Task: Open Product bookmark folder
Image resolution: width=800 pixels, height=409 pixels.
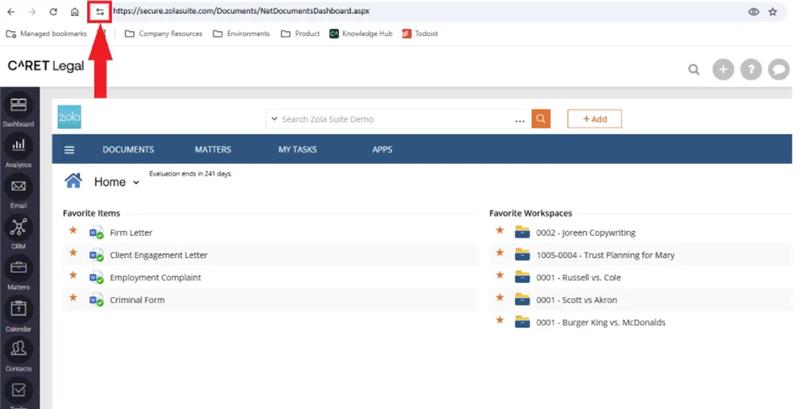Action: click(x=301, y=34)
